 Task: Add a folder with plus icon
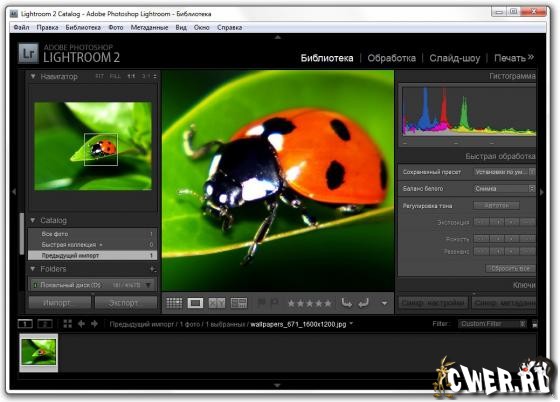coord(152,269)
